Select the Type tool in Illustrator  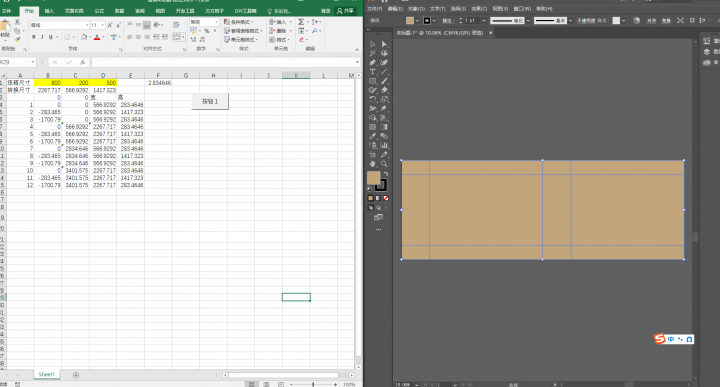[x=372, y=72]
